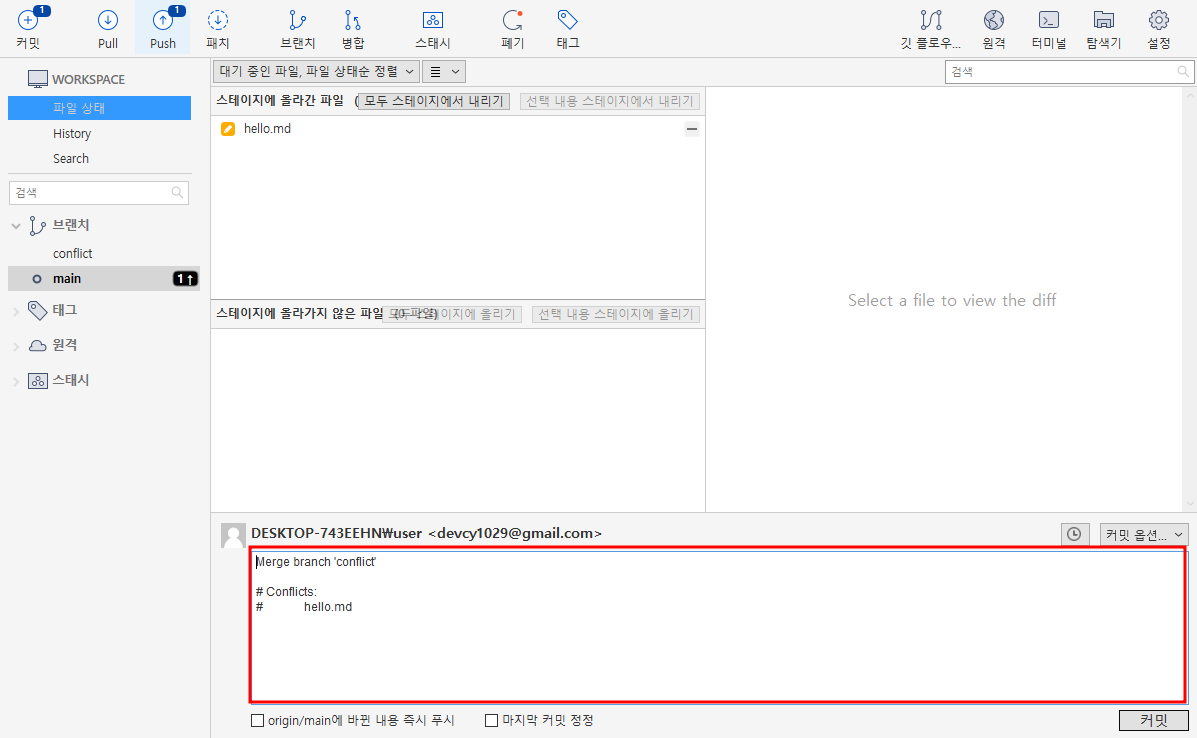Expand the 스태시 section chevron
Image resolution: width=1197 pixels, height=738 pixels.
[x=16, y=381]
